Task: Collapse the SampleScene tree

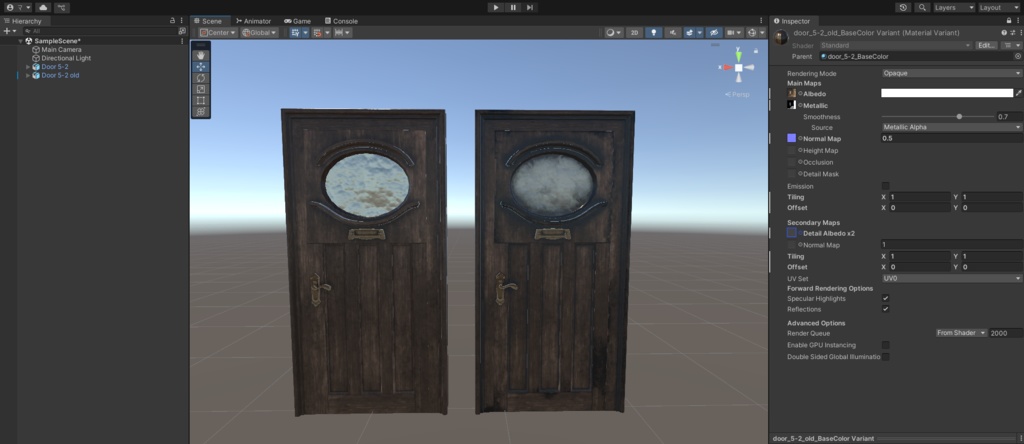Action: coord(20,40)
